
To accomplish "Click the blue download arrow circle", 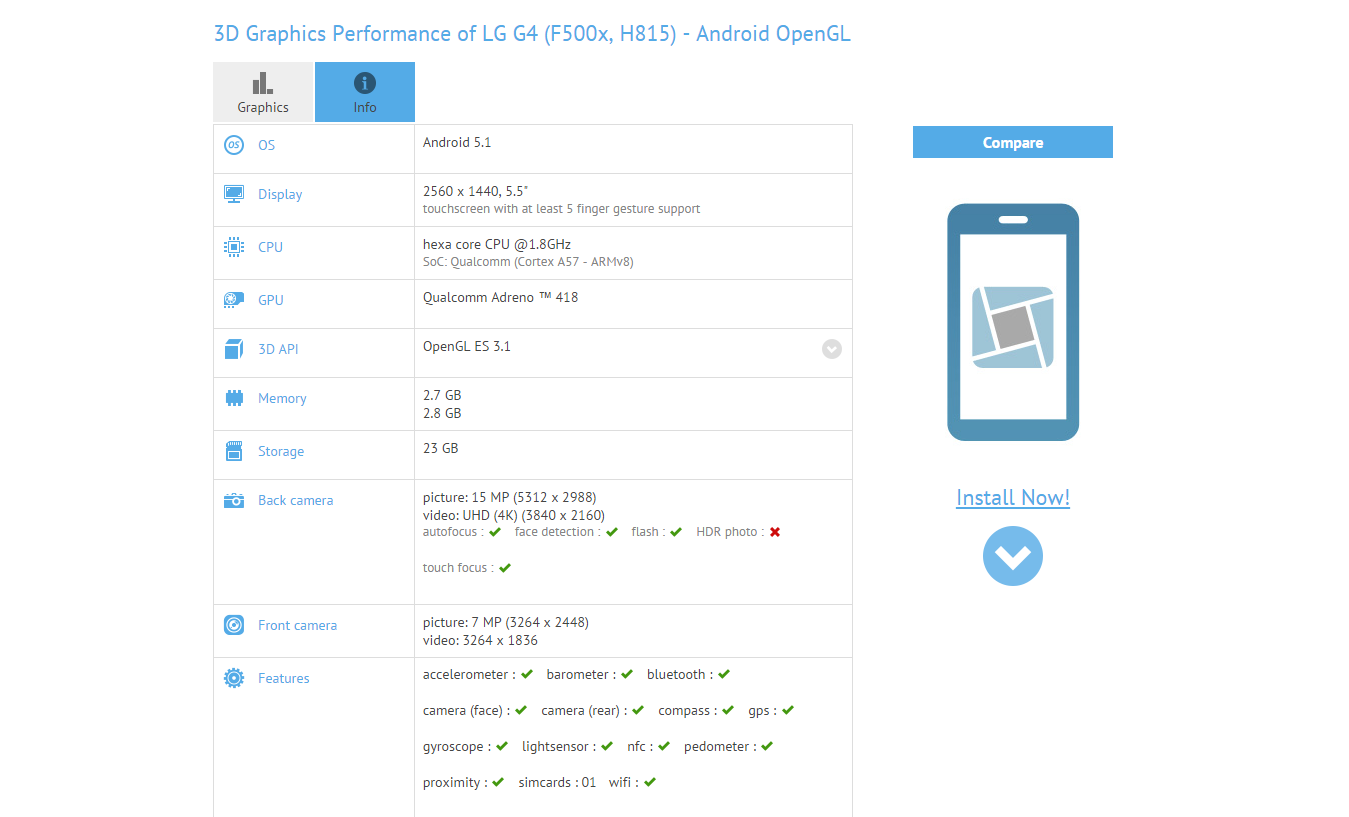I will click(1013, 556).
